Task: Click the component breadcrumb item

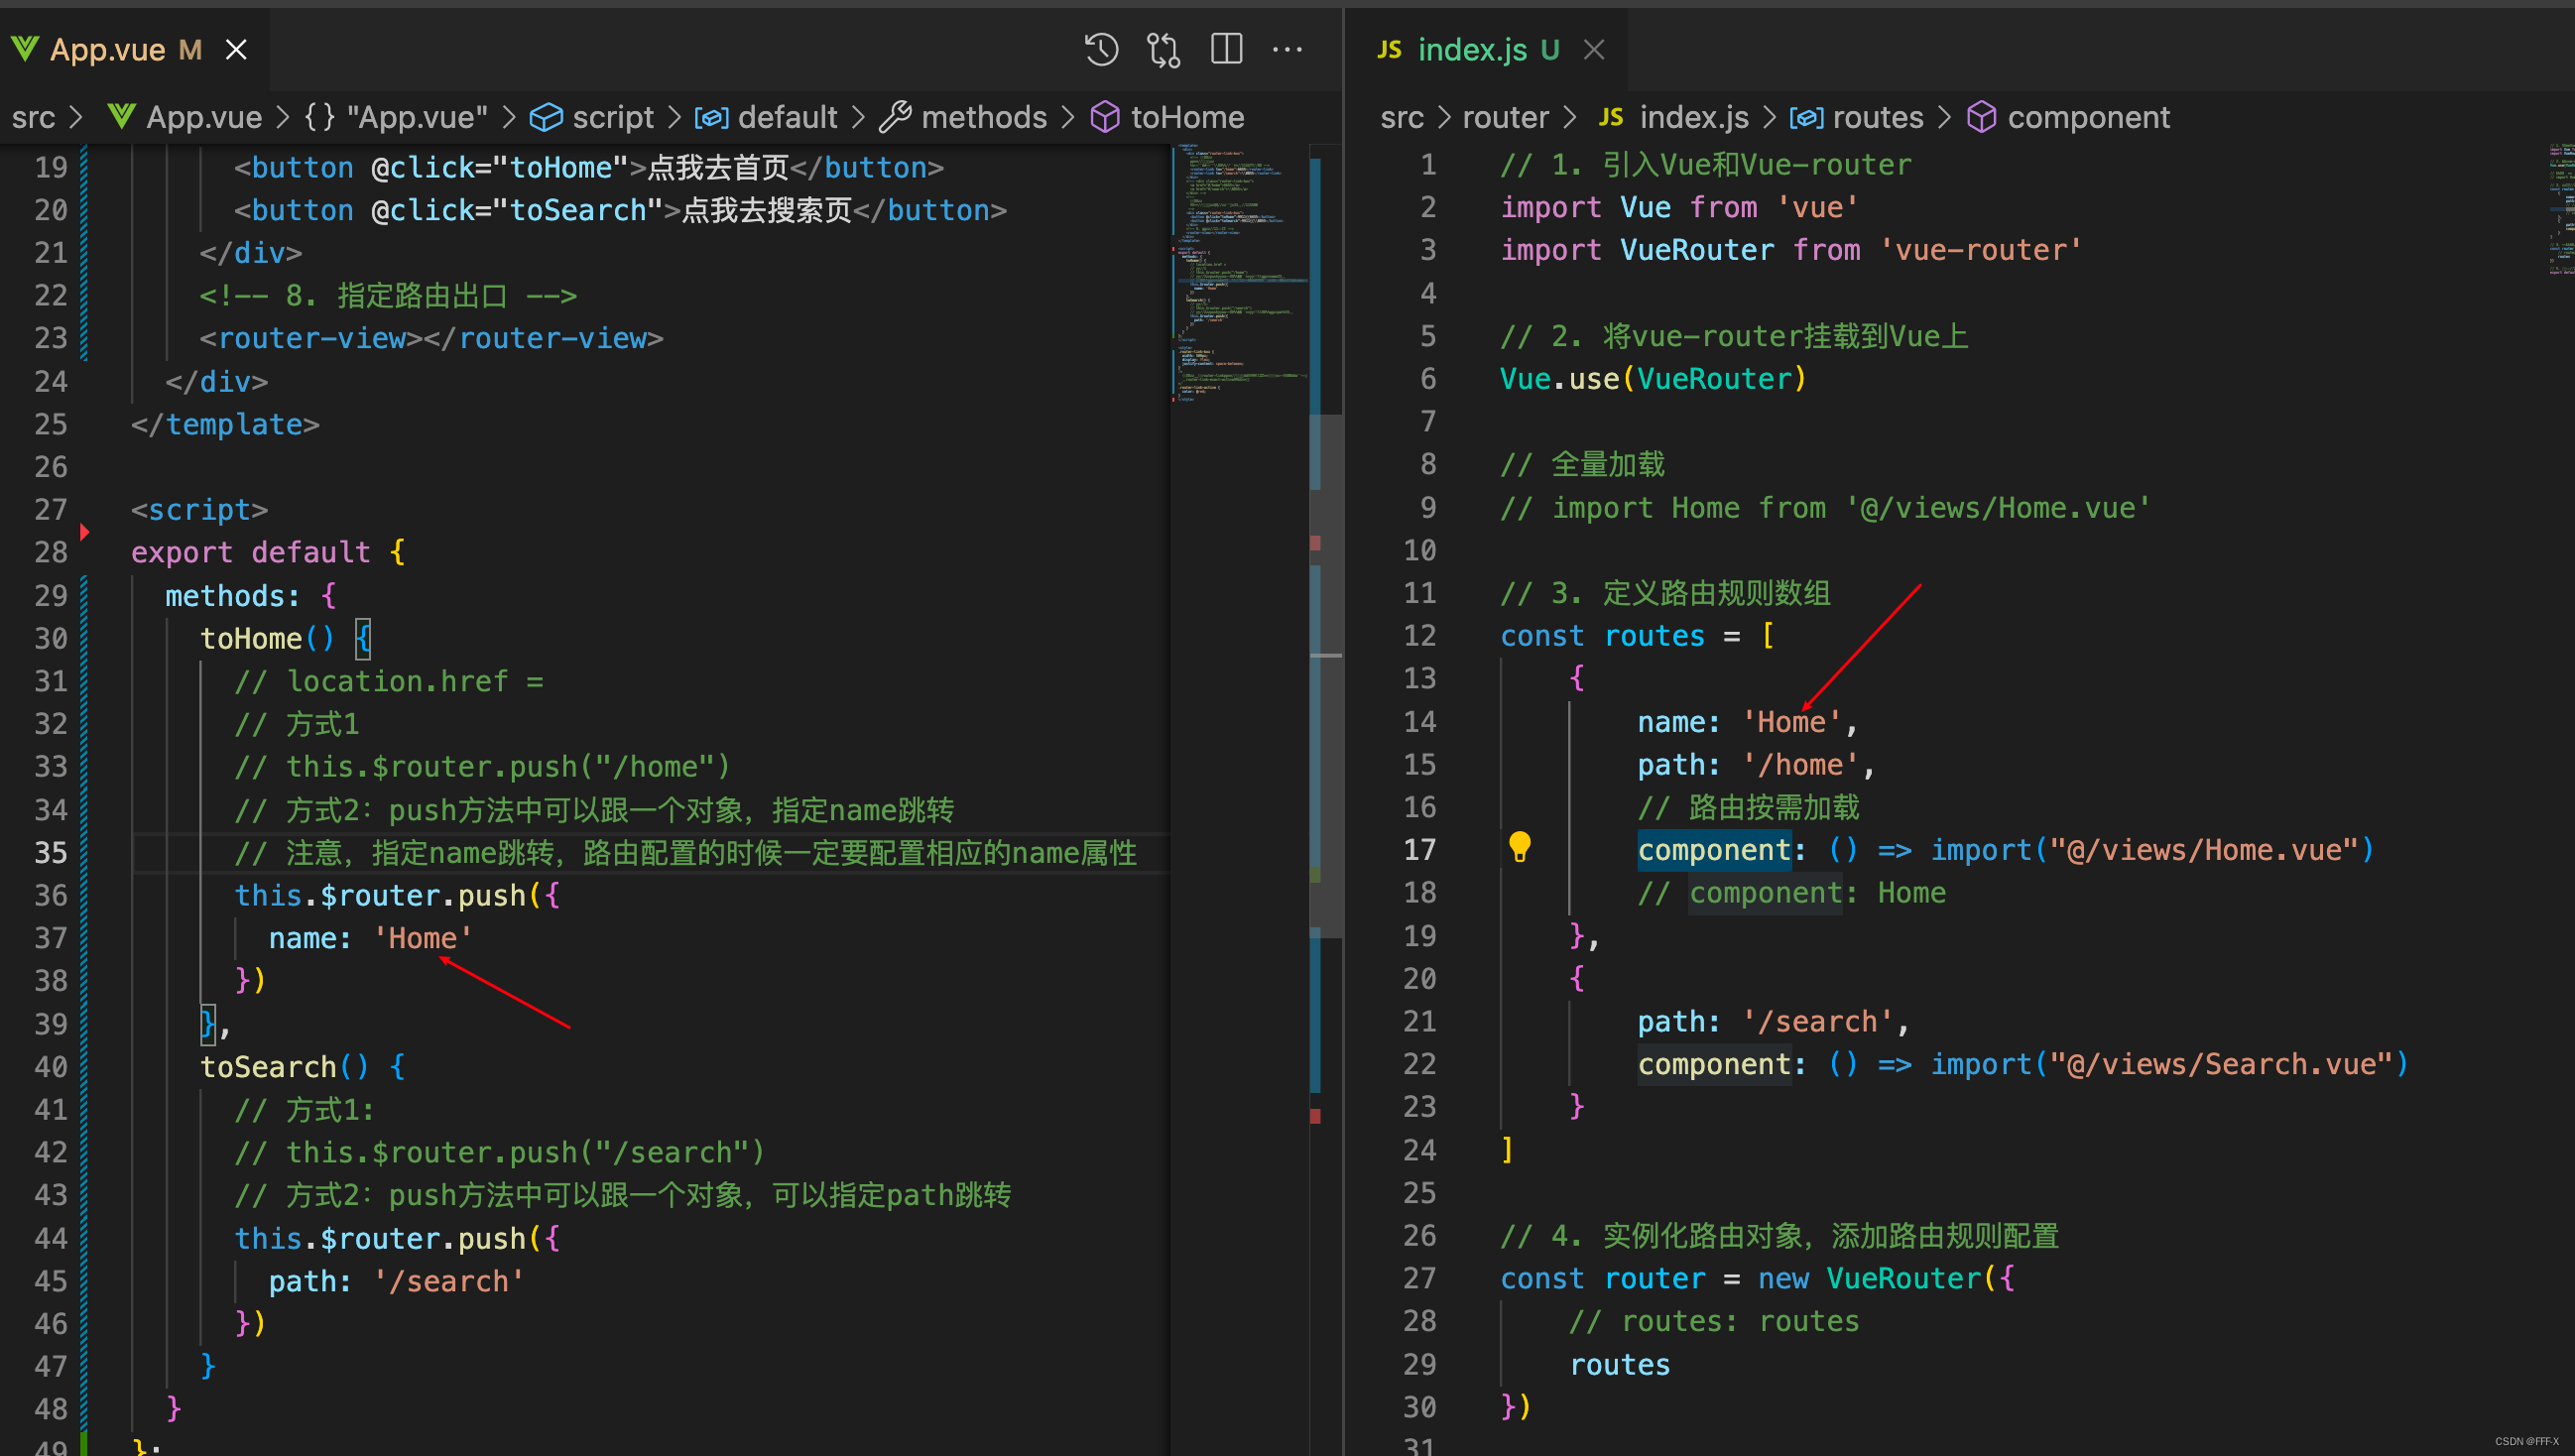Action: click(x=2088, y=117)
